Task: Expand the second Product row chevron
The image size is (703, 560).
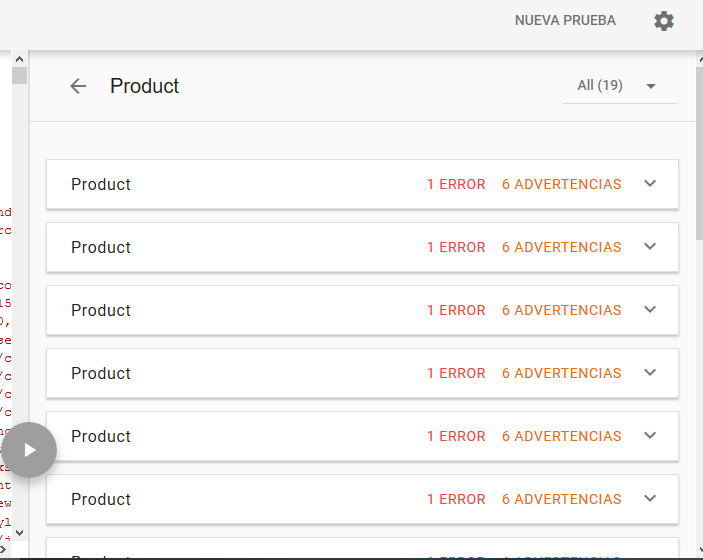Action: (x=650, y=247)
